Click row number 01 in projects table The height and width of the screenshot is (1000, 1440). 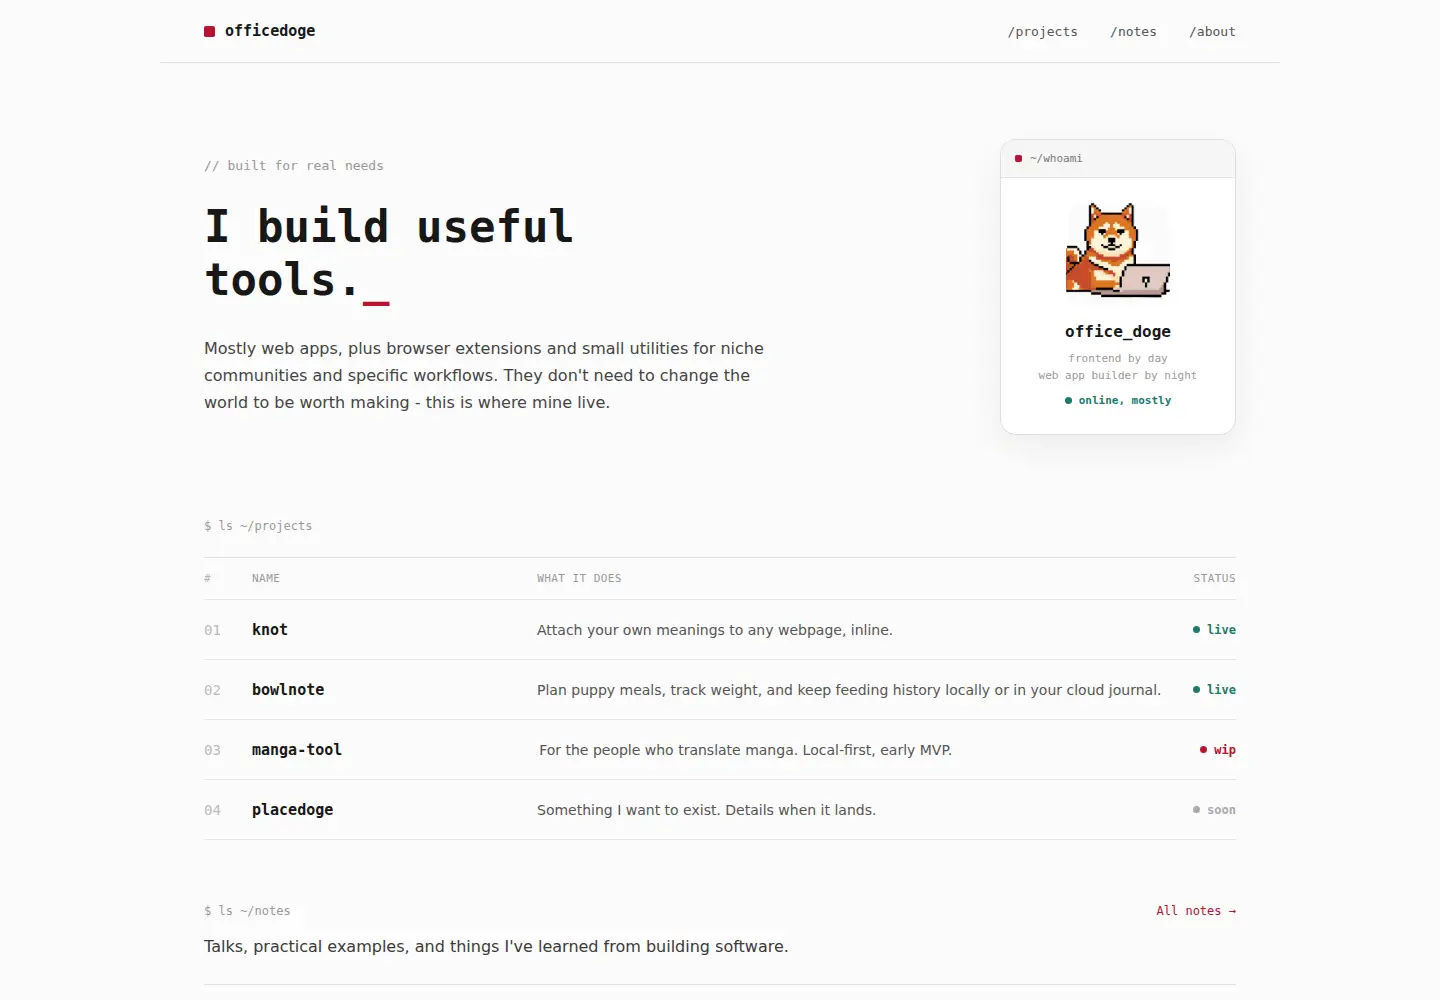click(x=212, y=630)
